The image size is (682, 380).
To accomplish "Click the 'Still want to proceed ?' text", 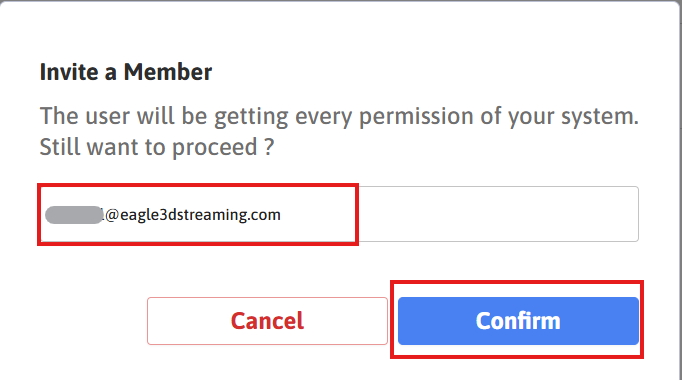I will [x=157, y=147].
